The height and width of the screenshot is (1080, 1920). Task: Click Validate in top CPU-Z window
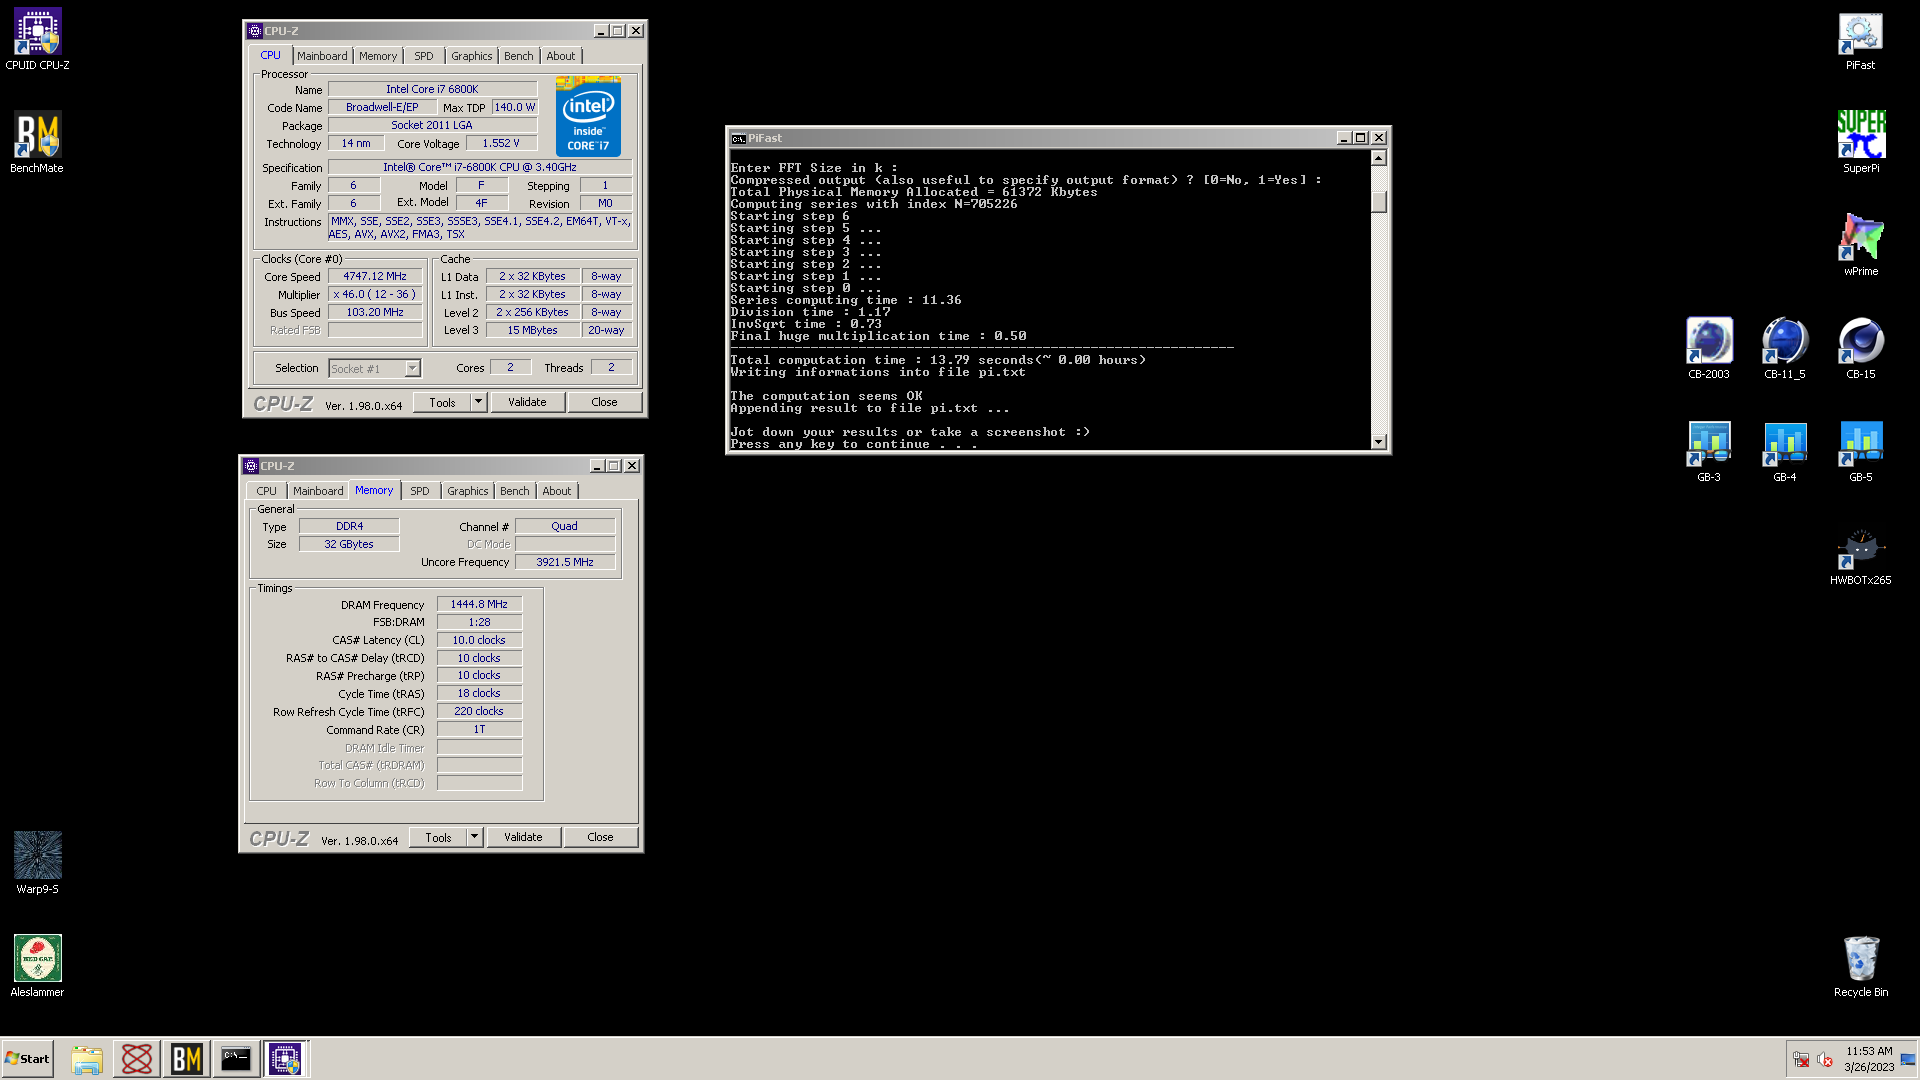click(527, 402)
